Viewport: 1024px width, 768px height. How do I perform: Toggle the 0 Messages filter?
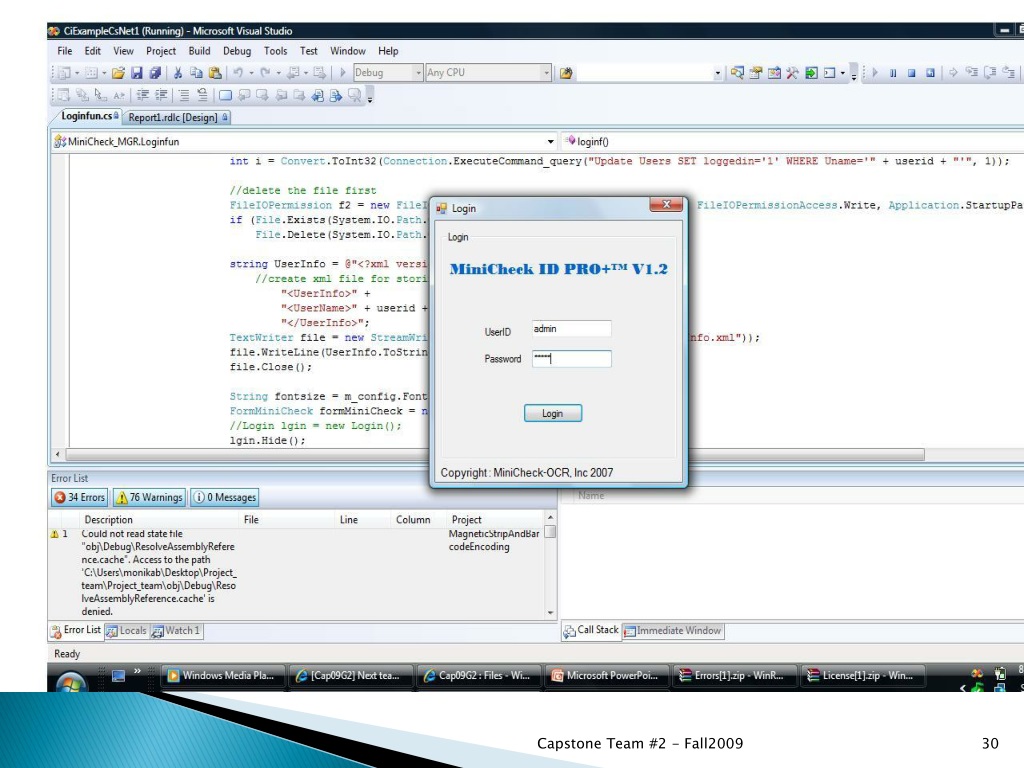click(x=225, y=498)
